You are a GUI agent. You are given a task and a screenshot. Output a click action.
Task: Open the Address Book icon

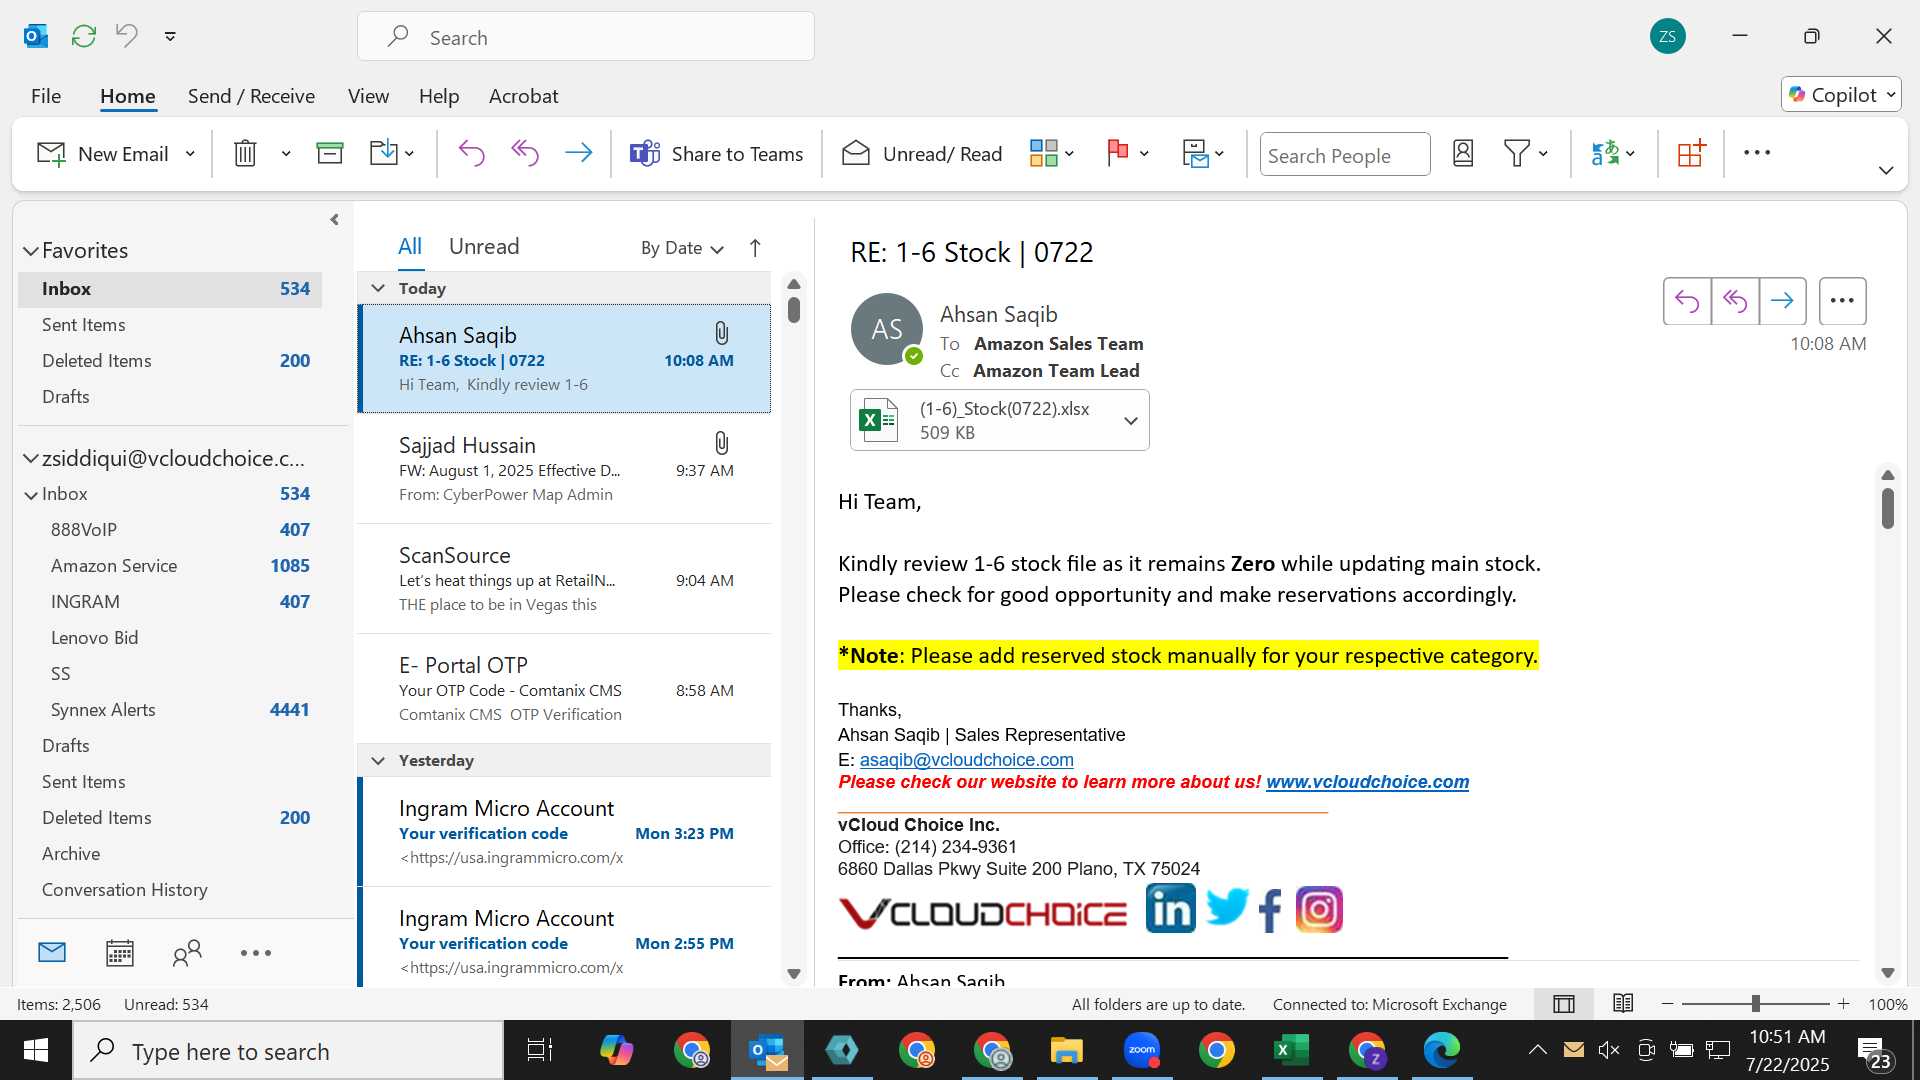point(1463,153)
